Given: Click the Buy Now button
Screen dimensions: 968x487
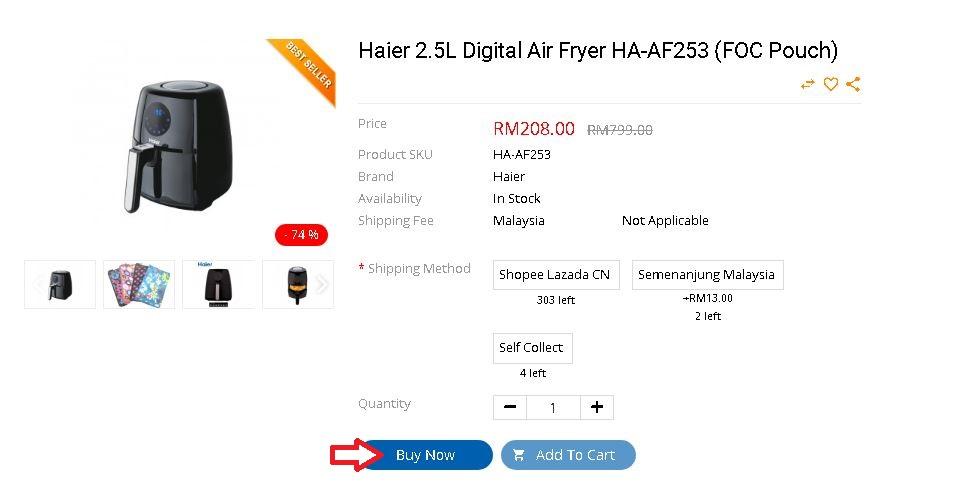Looking at the screenshot, I should (x=426, y=456).
